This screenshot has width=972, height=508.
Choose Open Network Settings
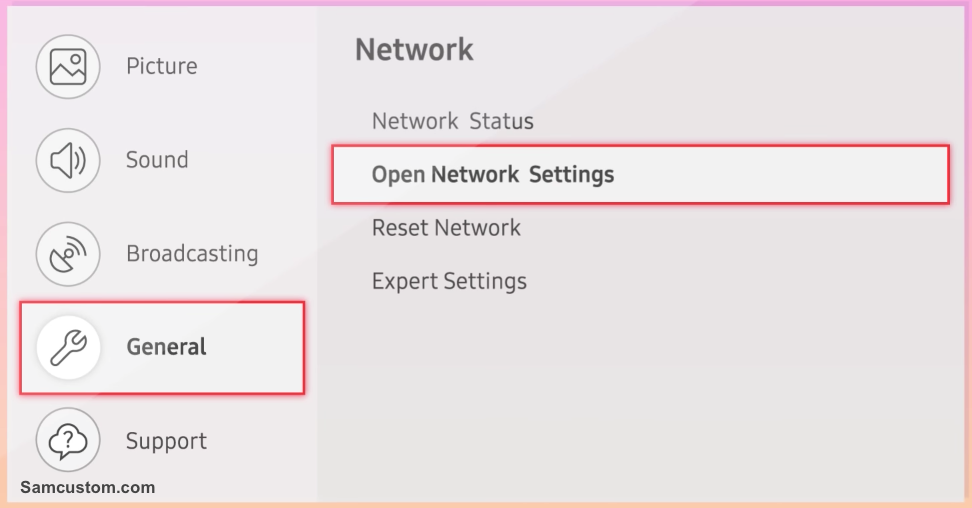(640, 174)
